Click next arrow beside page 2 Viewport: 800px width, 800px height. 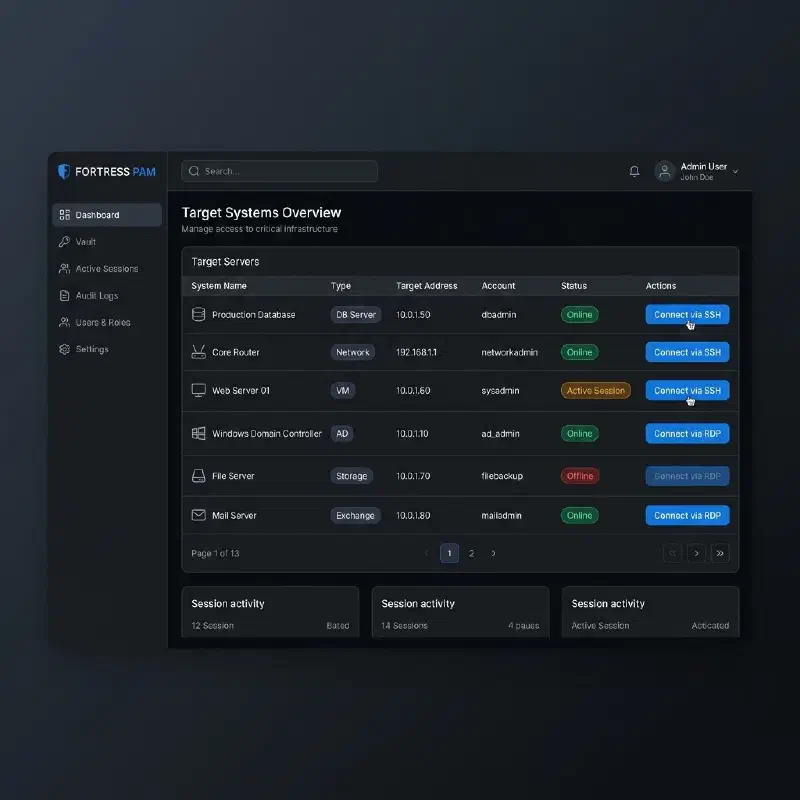point(493,553)
